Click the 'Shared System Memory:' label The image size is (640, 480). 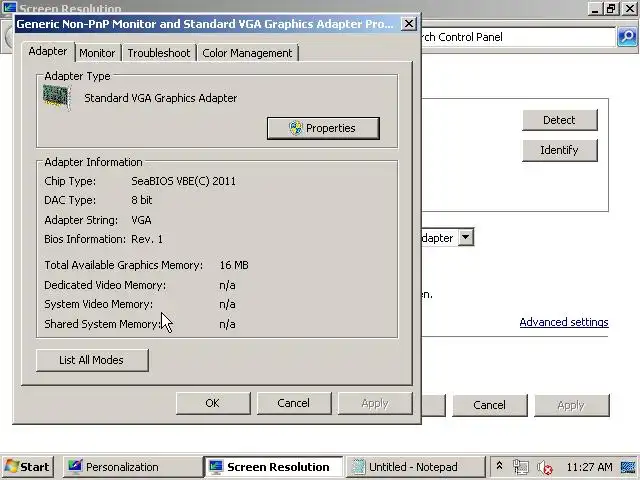pyautogui.click(x=102, y=324)
